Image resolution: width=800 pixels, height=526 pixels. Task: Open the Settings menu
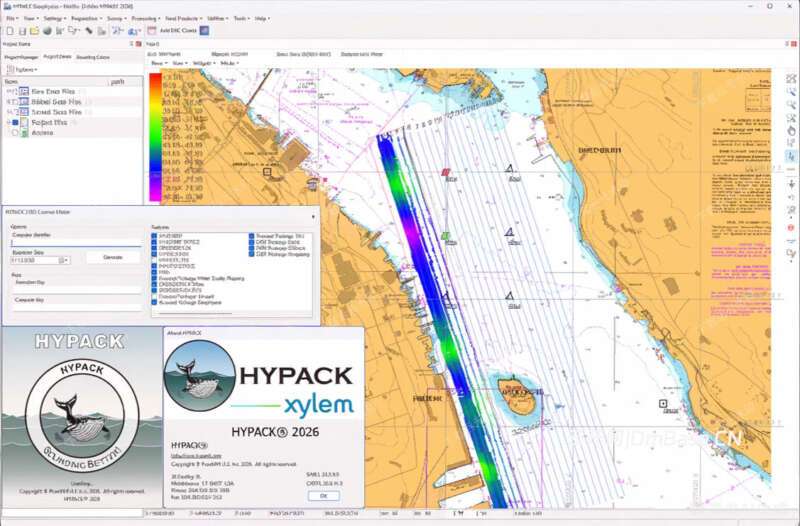pyautogui.click(x=54, y=18)
